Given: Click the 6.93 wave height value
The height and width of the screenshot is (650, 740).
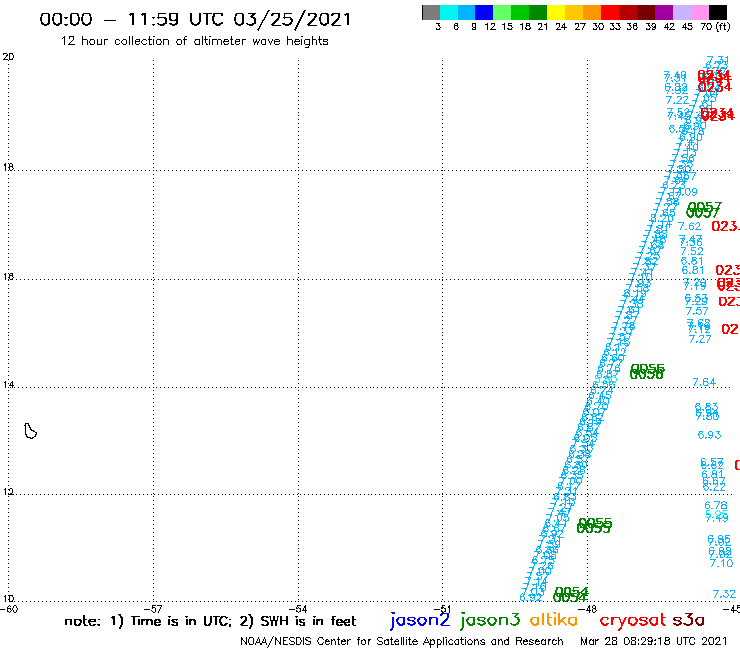Looking at the screenshot, I should pos(709,435).
